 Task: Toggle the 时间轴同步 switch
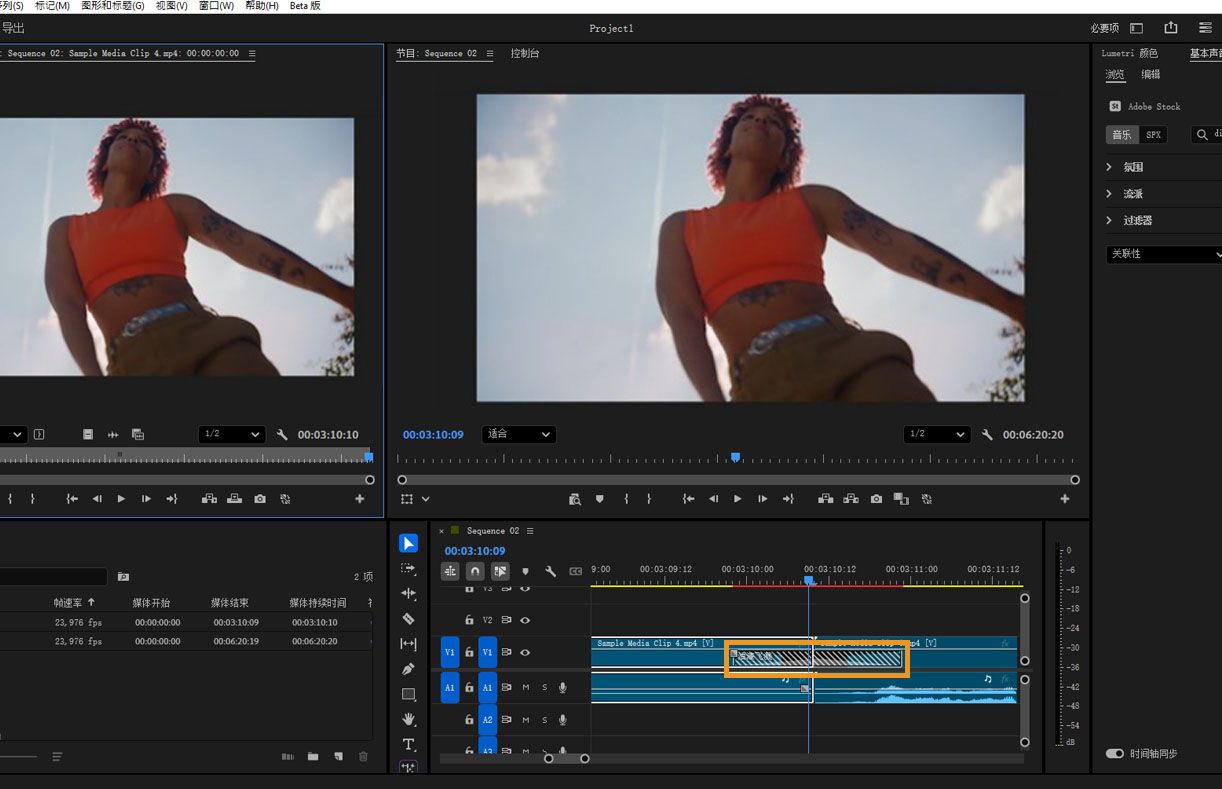[x=1114, y=754]
